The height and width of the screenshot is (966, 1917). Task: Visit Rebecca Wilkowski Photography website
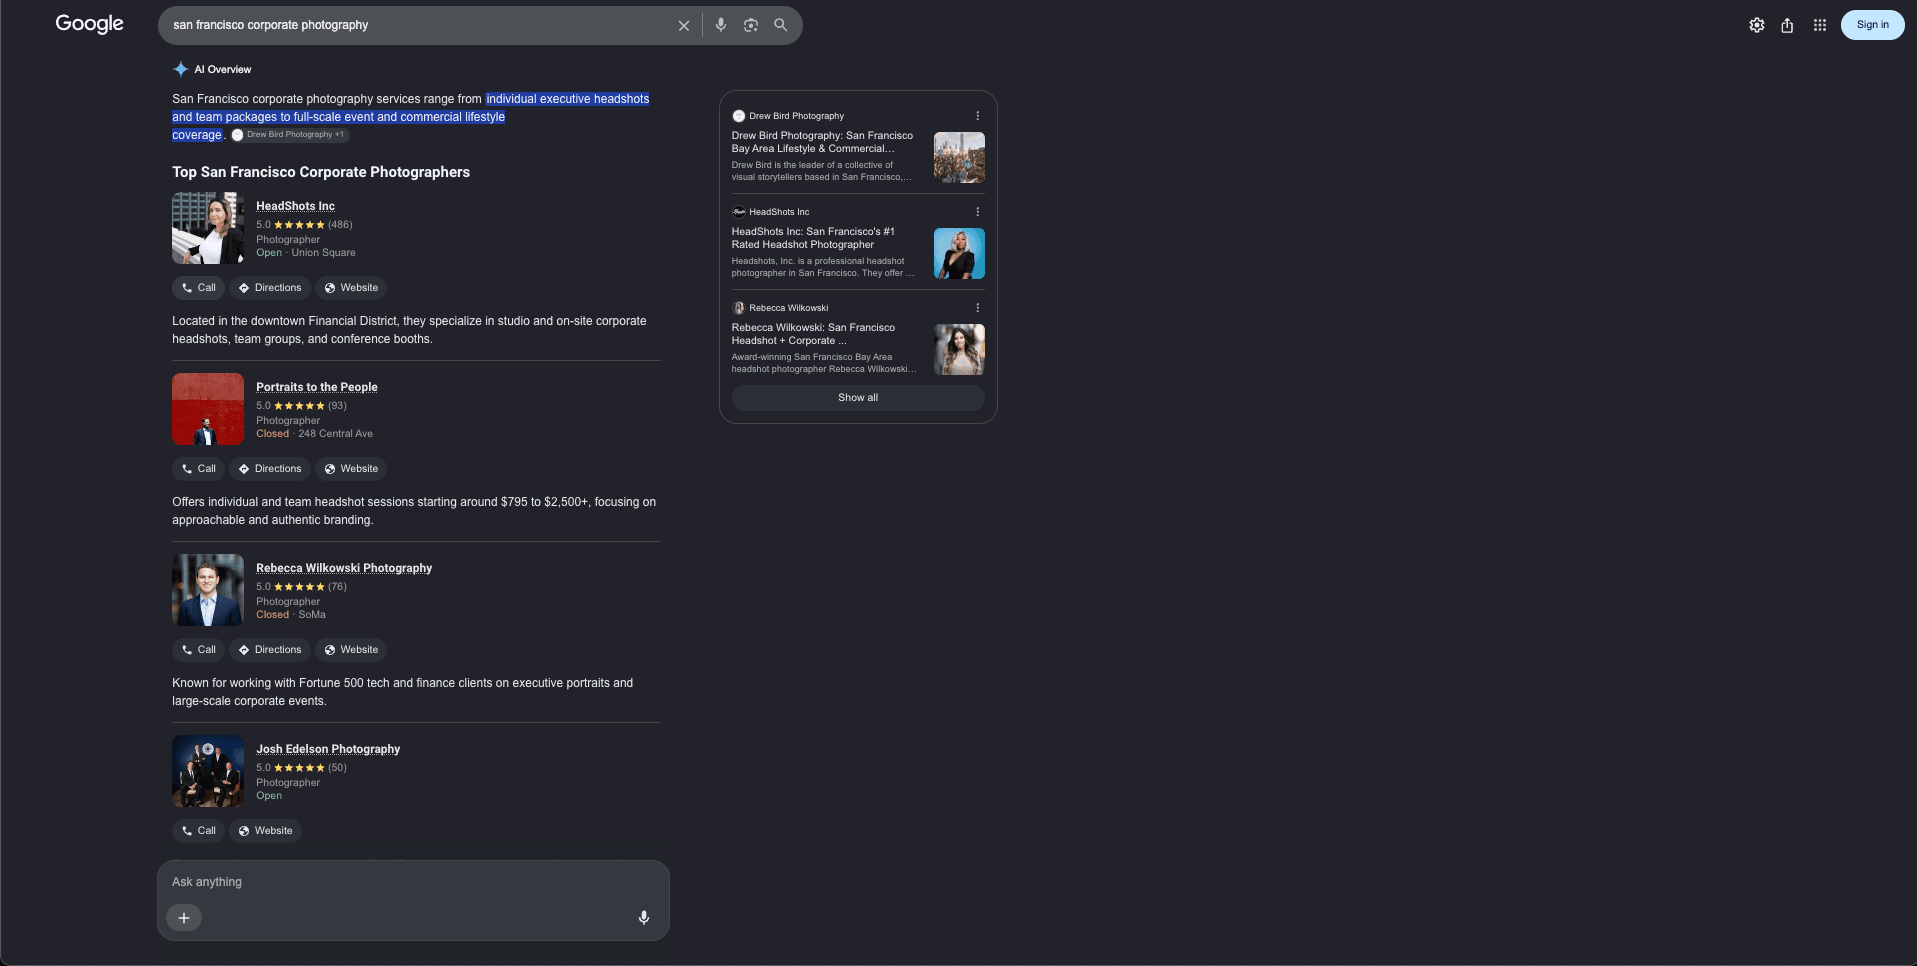coord(351,650)
